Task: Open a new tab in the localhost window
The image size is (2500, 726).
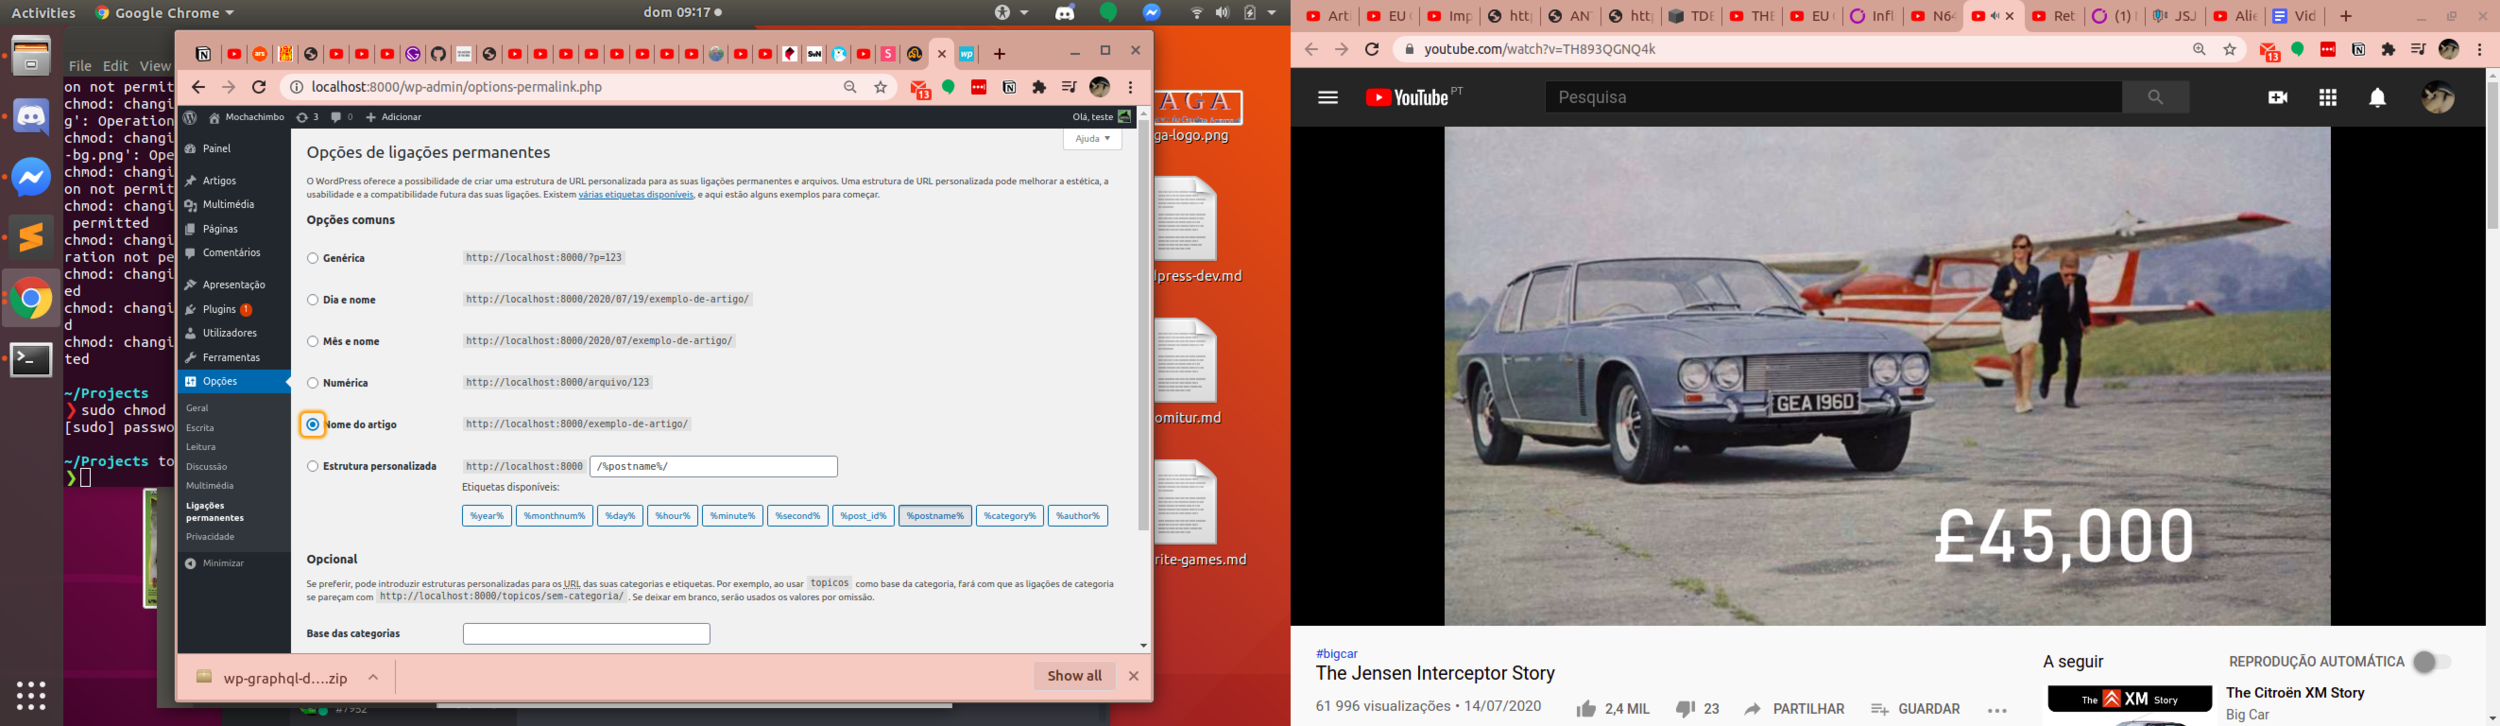Action: point(999,54)
